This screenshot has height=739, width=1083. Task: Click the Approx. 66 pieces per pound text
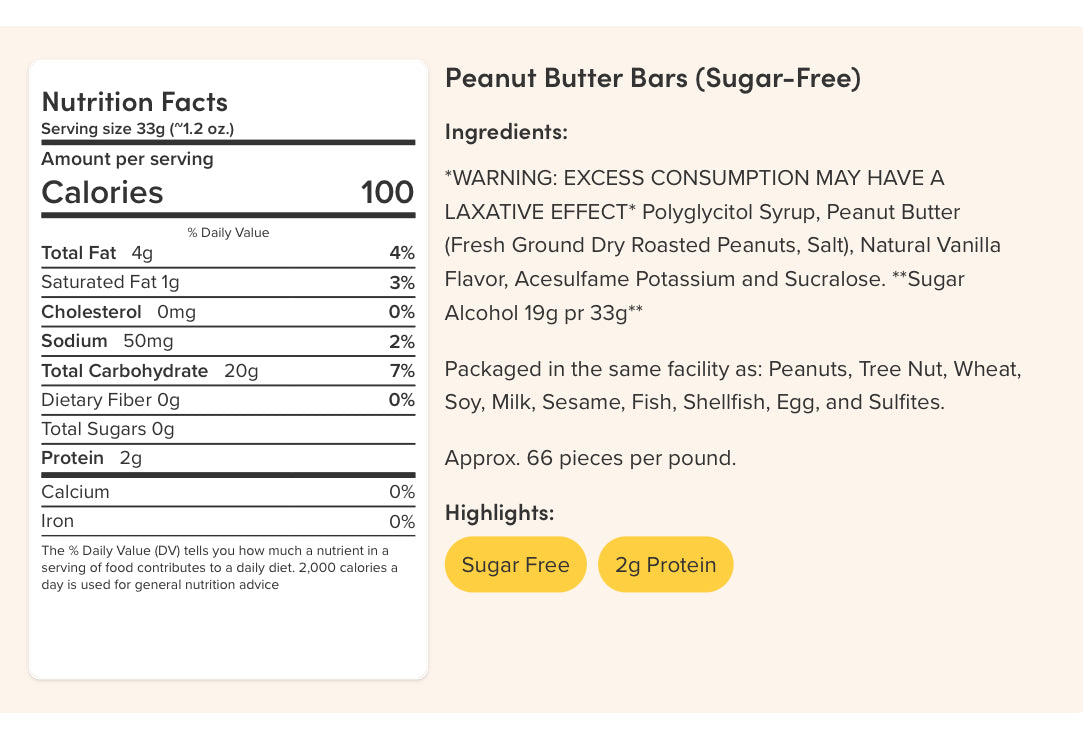590,459
